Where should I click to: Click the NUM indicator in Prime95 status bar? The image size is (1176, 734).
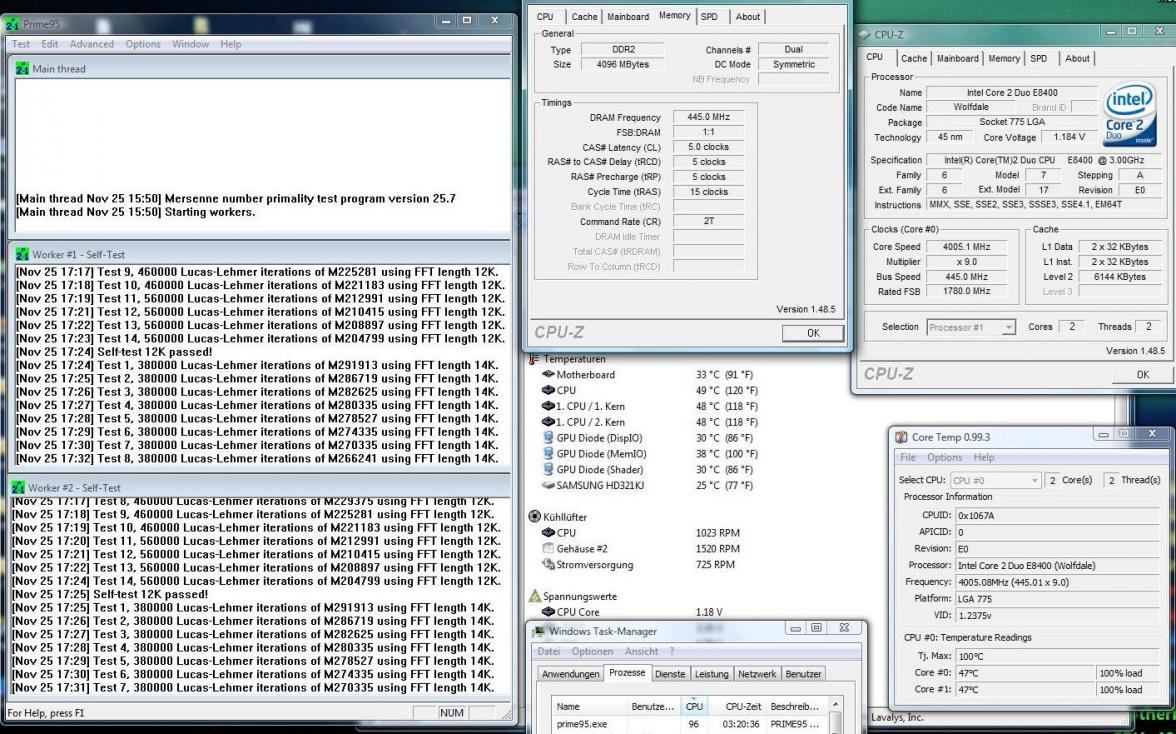452,713
